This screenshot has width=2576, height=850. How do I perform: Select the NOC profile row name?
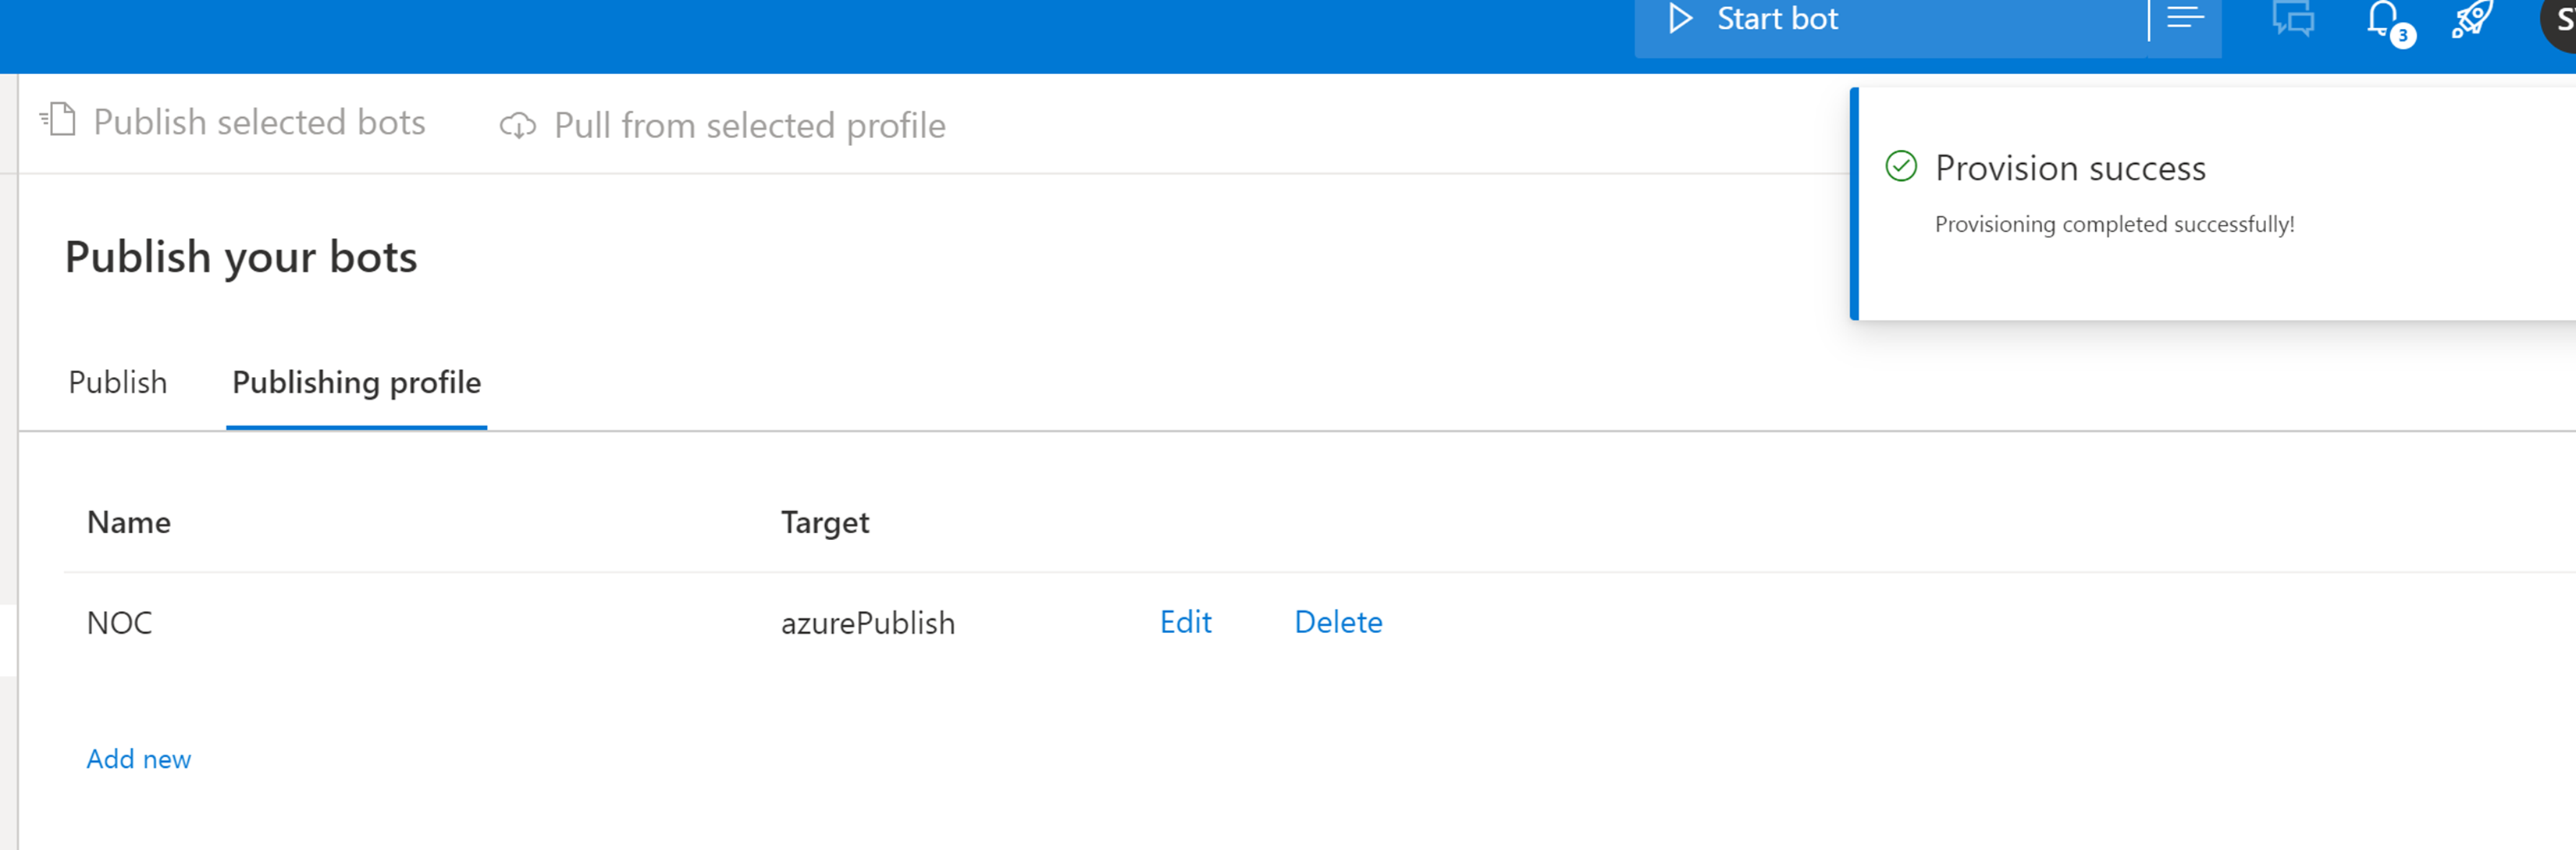(119, 623)
